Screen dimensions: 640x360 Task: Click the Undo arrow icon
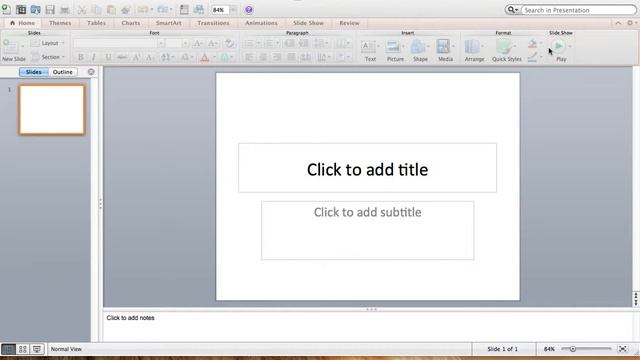142,9
